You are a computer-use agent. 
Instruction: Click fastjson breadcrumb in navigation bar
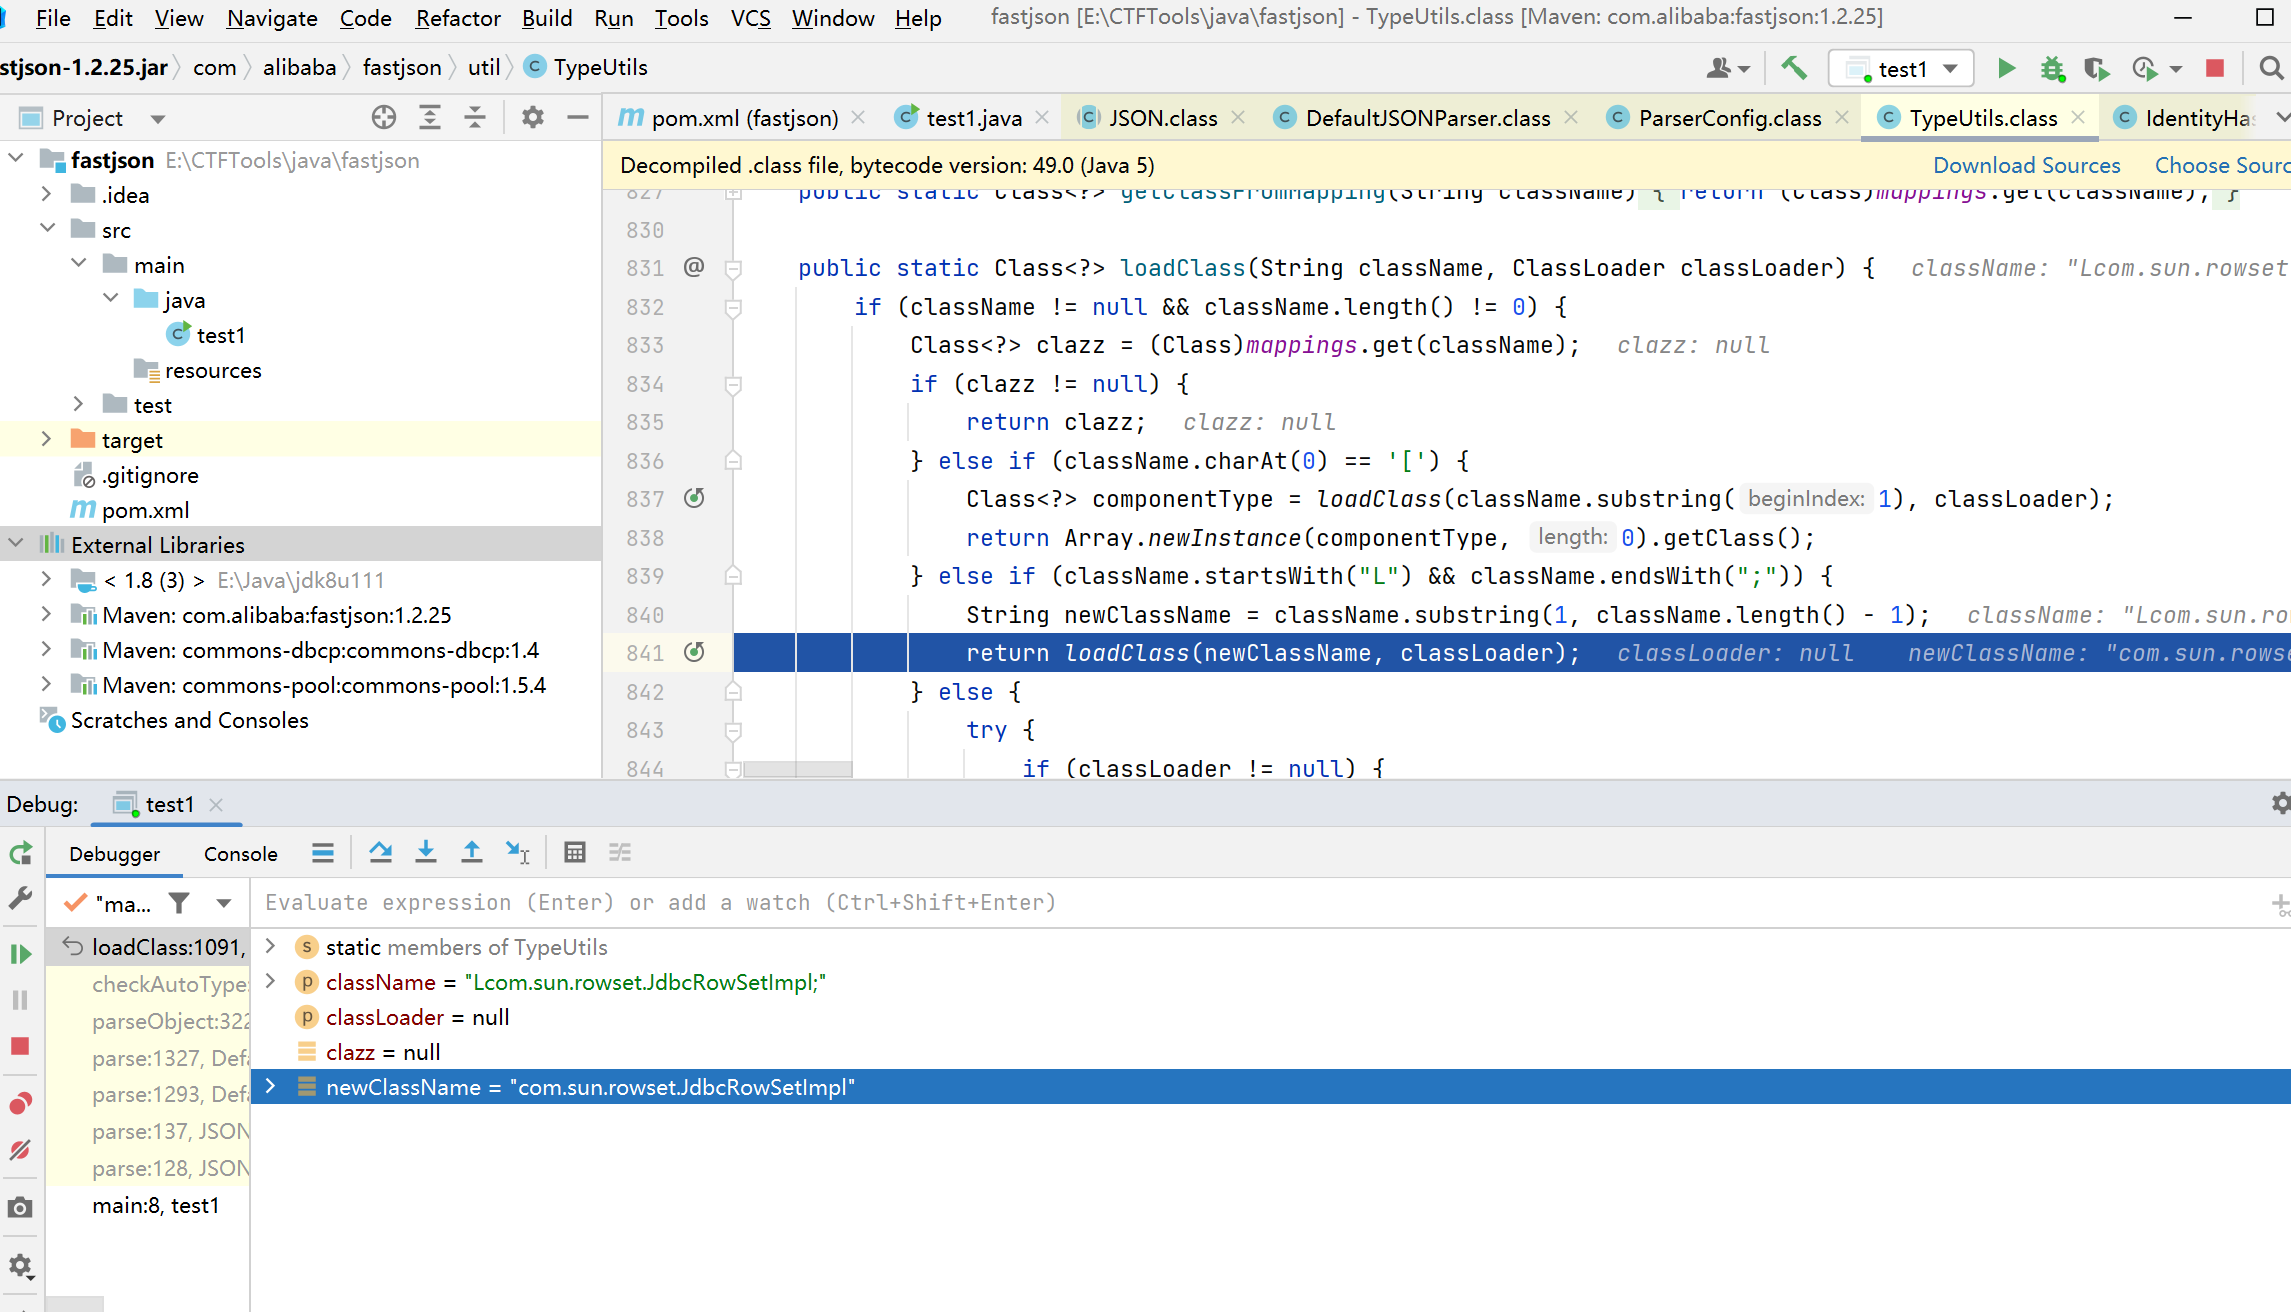(401, 67)
